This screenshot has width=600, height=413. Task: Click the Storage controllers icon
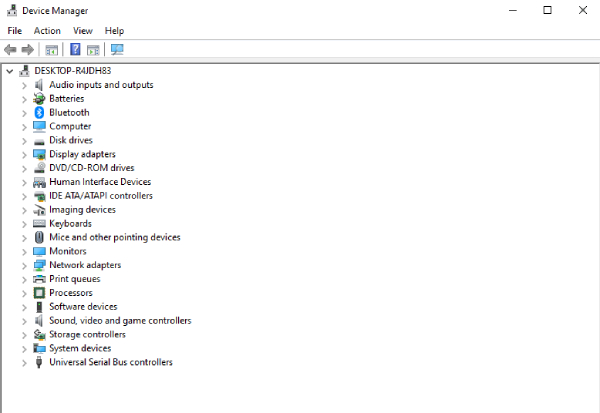pos(39,335)
